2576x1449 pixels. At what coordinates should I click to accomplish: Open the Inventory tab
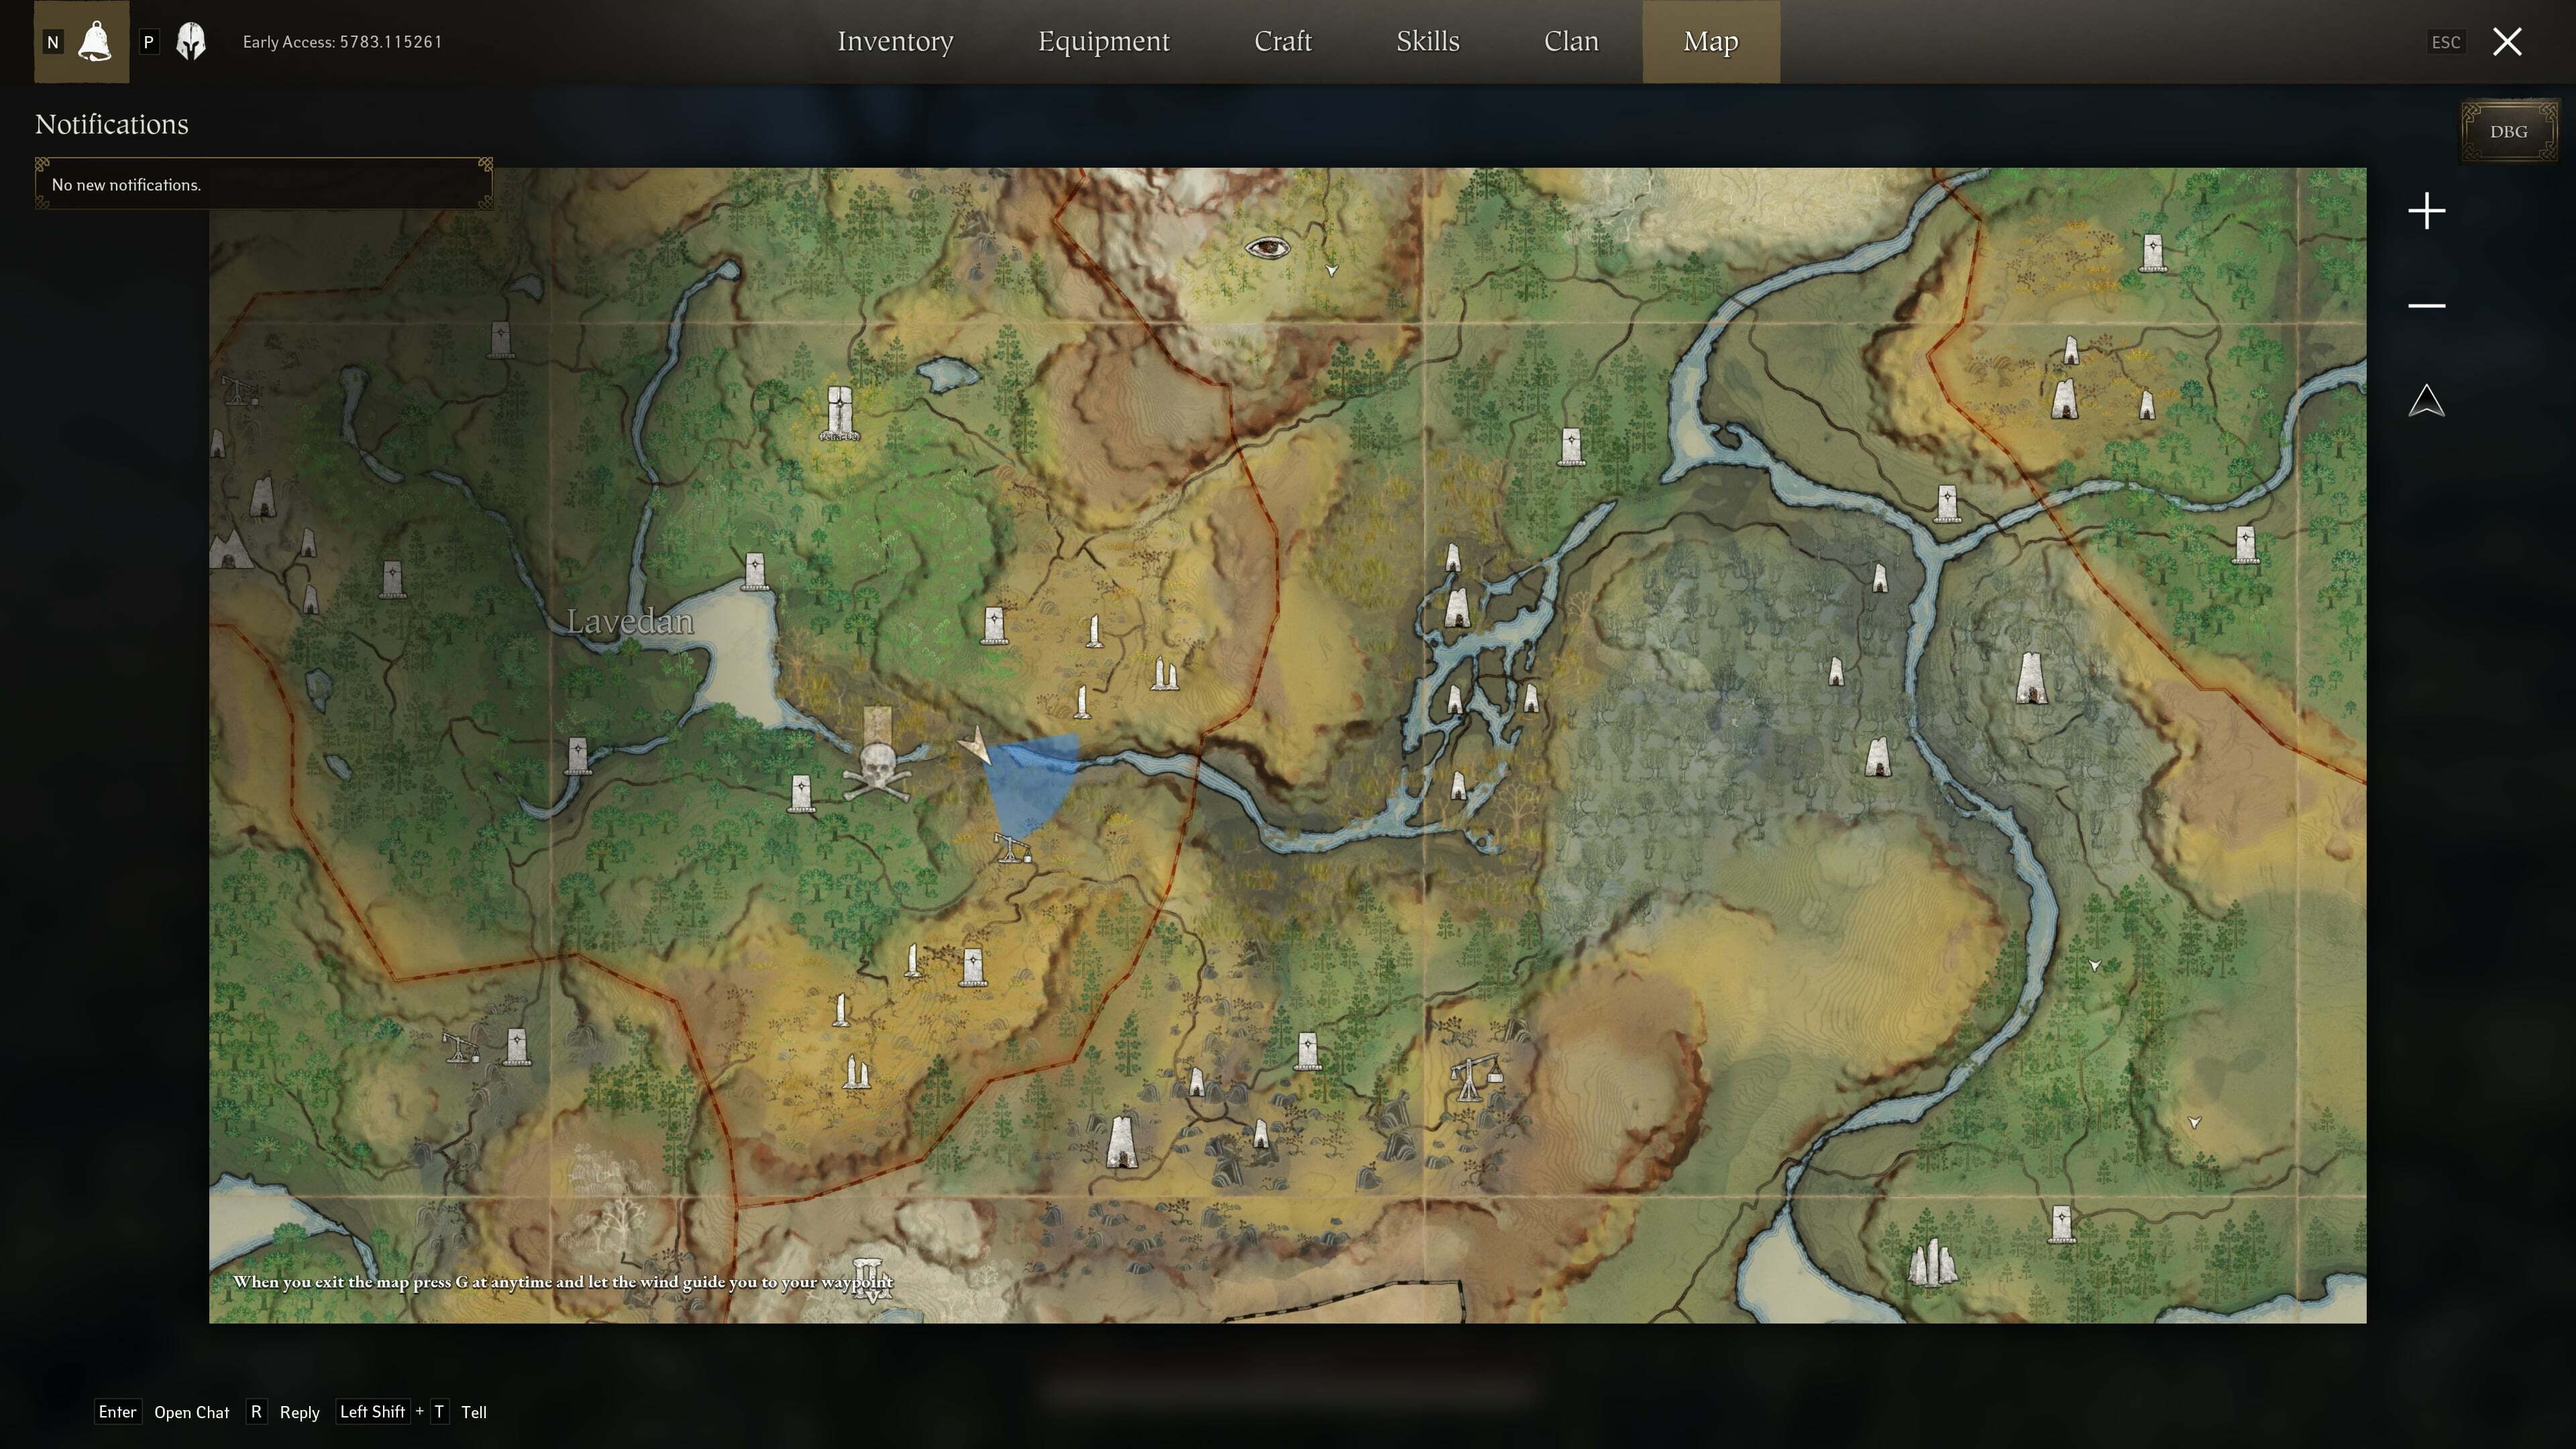pyautogui.click(x=895, y=41)
